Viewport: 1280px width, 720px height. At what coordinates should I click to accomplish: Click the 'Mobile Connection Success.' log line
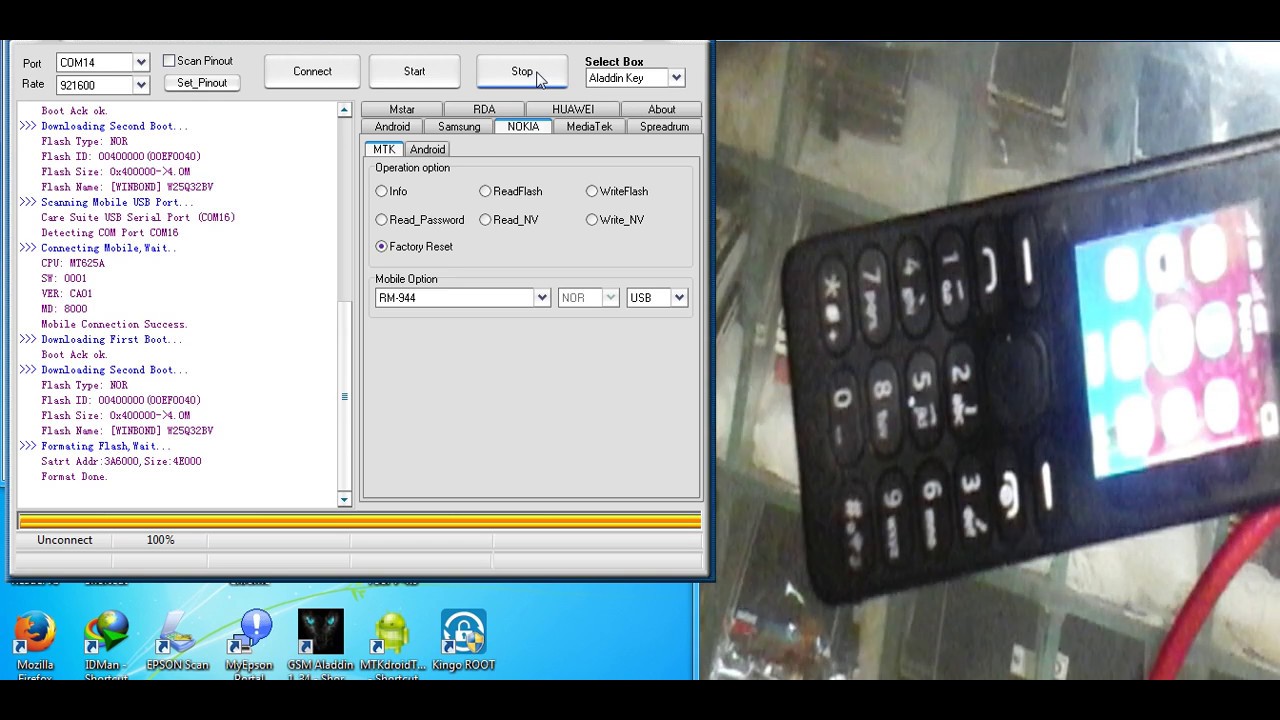(x=114, y=324)
